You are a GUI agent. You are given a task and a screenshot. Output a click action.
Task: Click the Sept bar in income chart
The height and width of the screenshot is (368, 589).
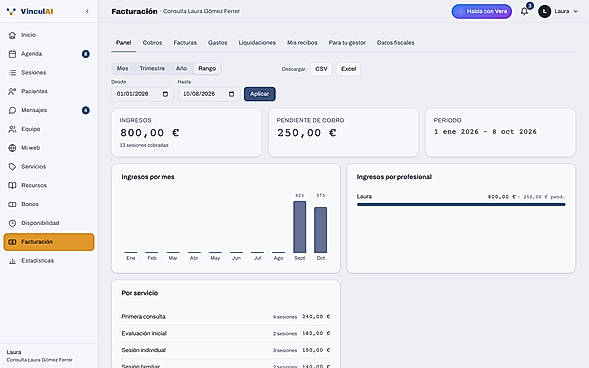(299, 227)
